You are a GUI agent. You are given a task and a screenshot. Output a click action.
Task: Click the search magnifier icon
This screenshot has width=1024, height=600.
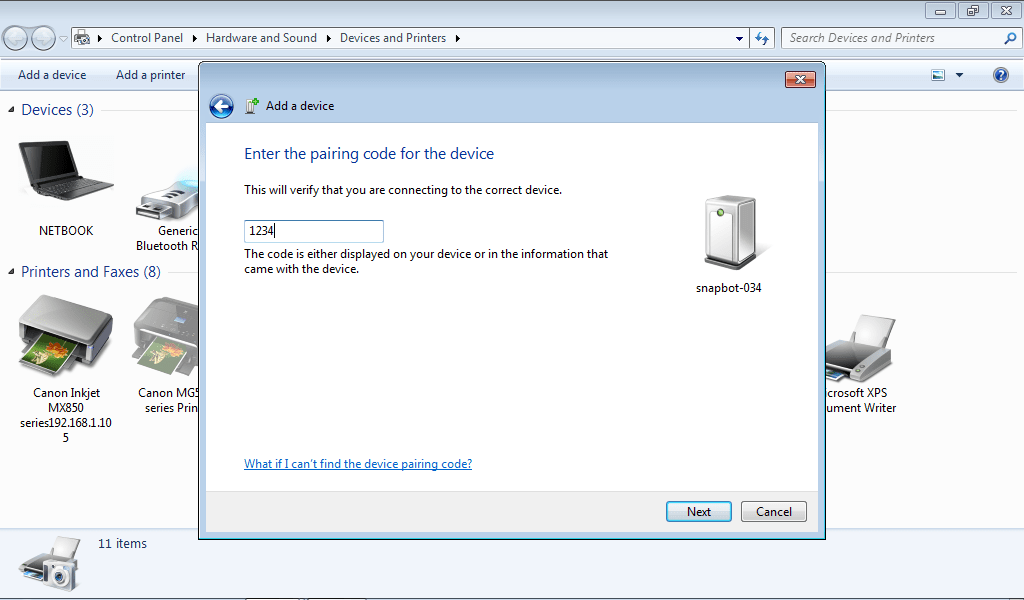point(1010,38)
